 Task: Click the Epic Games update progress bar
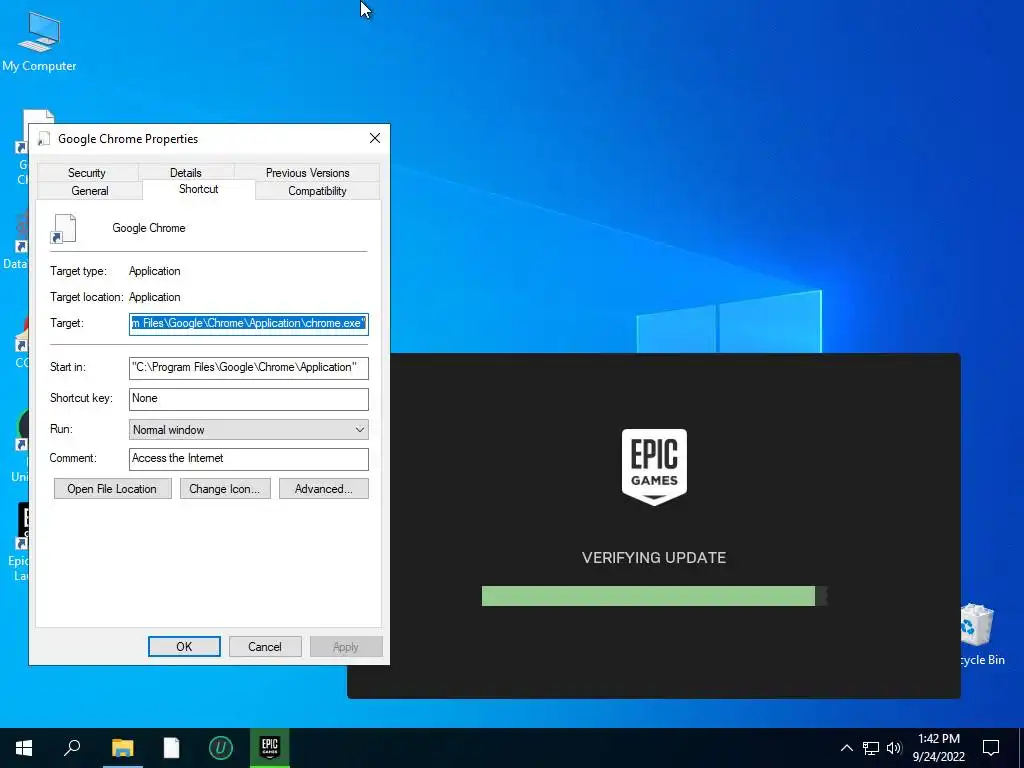click(654, 596)
